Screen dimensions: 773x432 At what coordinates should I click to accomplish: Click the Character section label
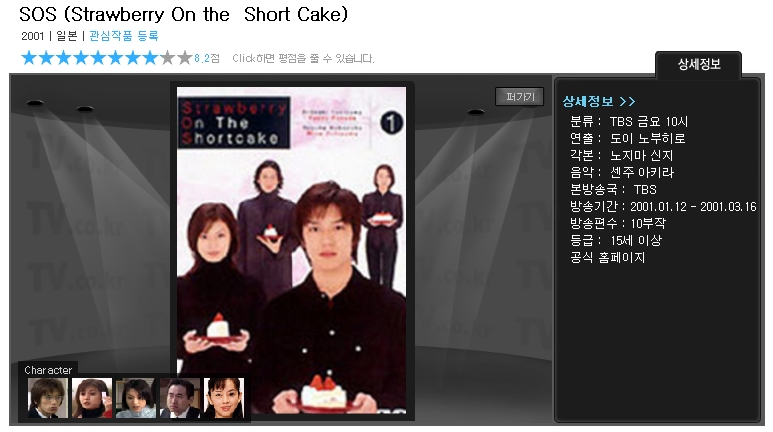coord(48,370)
